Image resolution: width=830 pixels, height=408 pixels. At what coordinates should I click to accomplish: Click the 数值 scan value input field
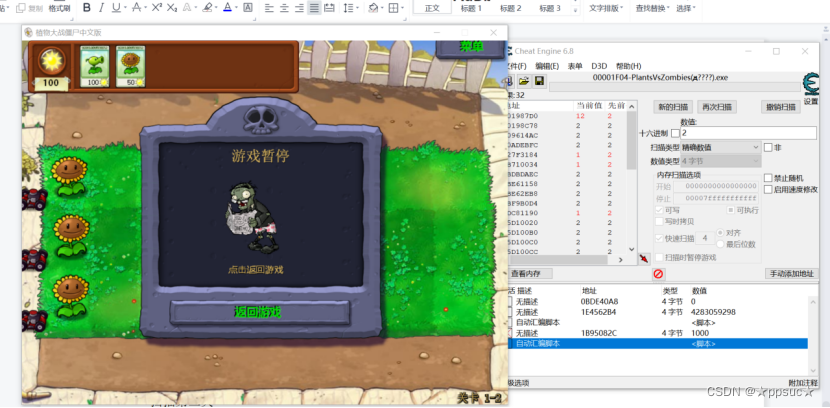pos(748,133)
